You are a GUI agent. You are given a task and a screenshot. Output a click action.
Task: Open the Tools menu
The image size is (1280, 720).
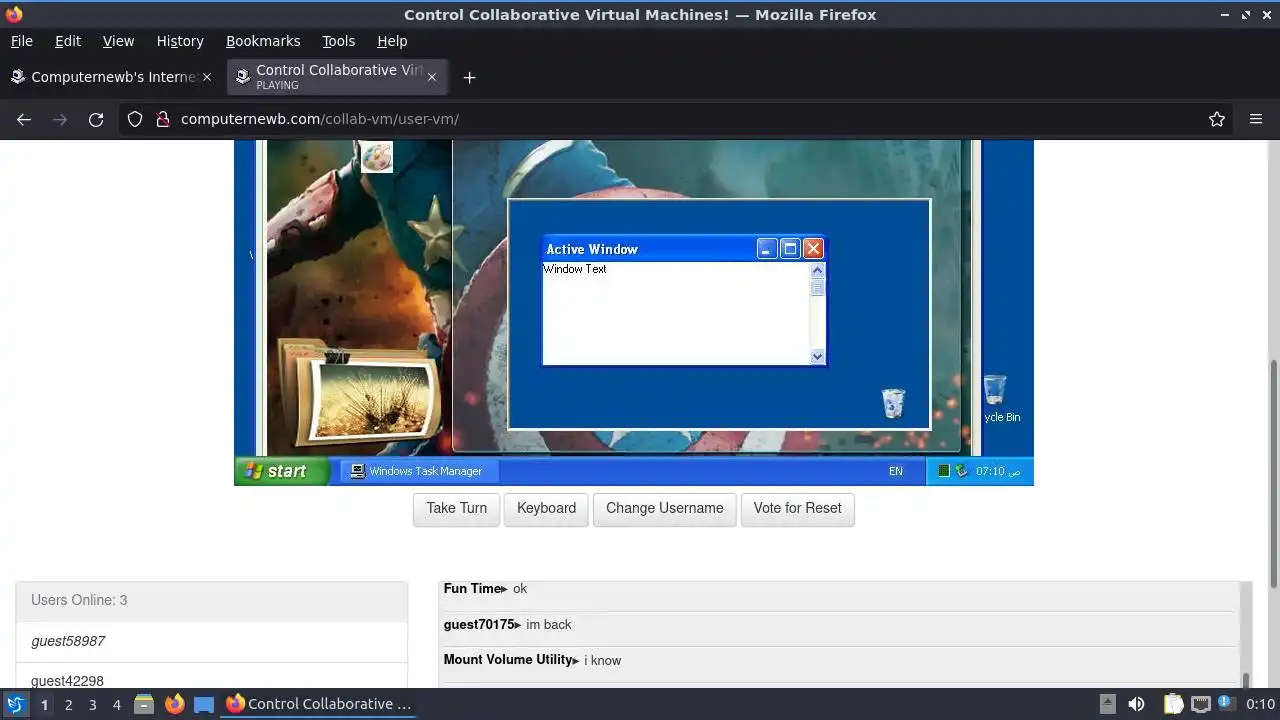(x=338, y=41)
